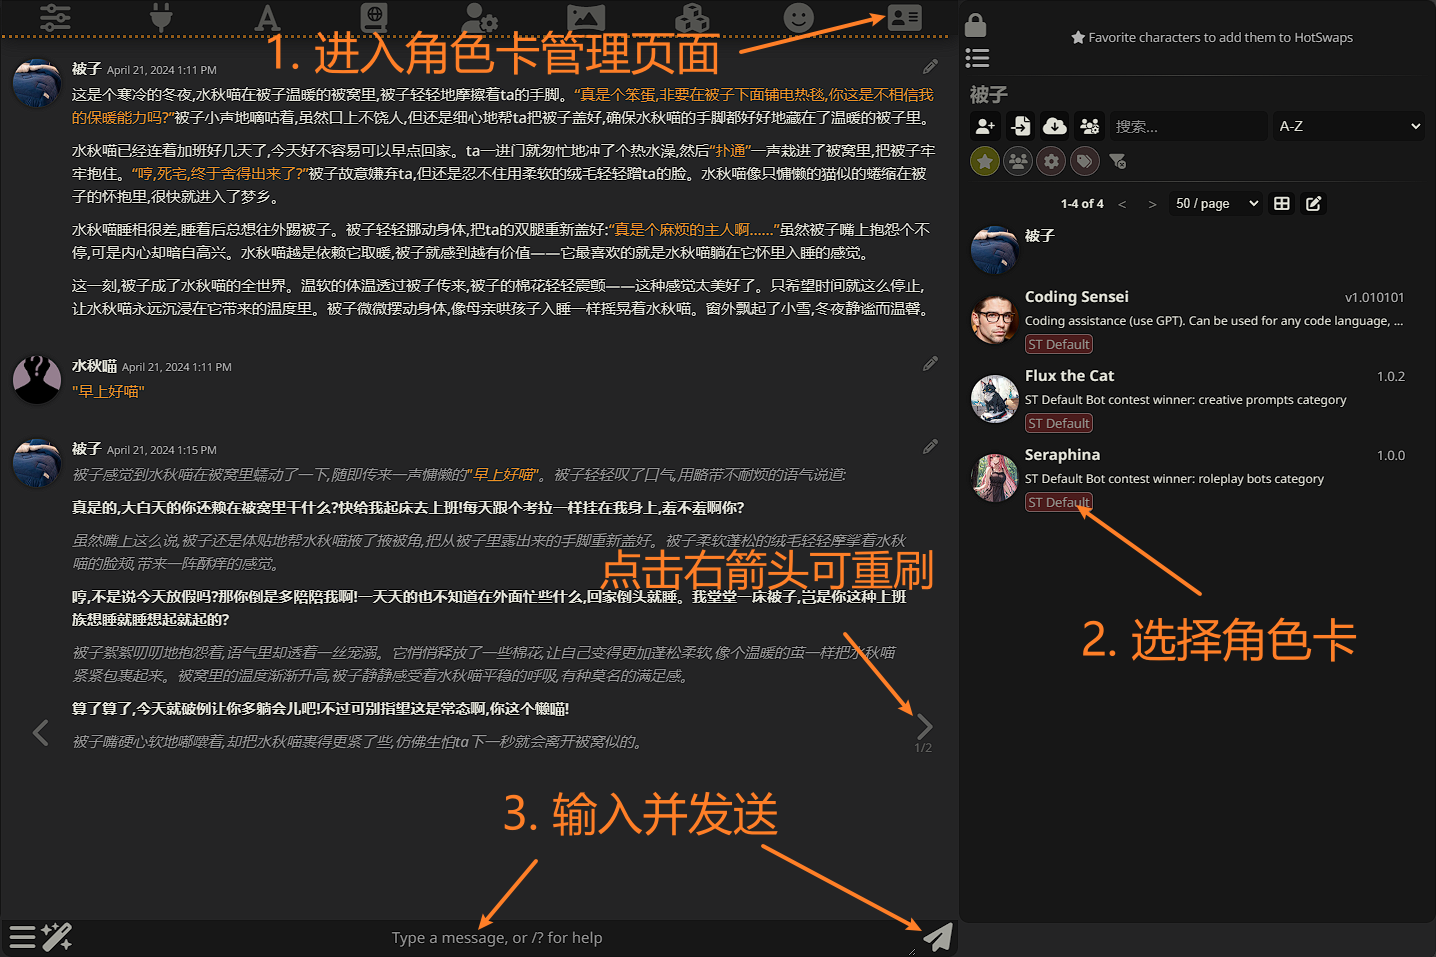Open user settings with the A icon
Screen dimensions: 1436x957
tap(268, 17)
